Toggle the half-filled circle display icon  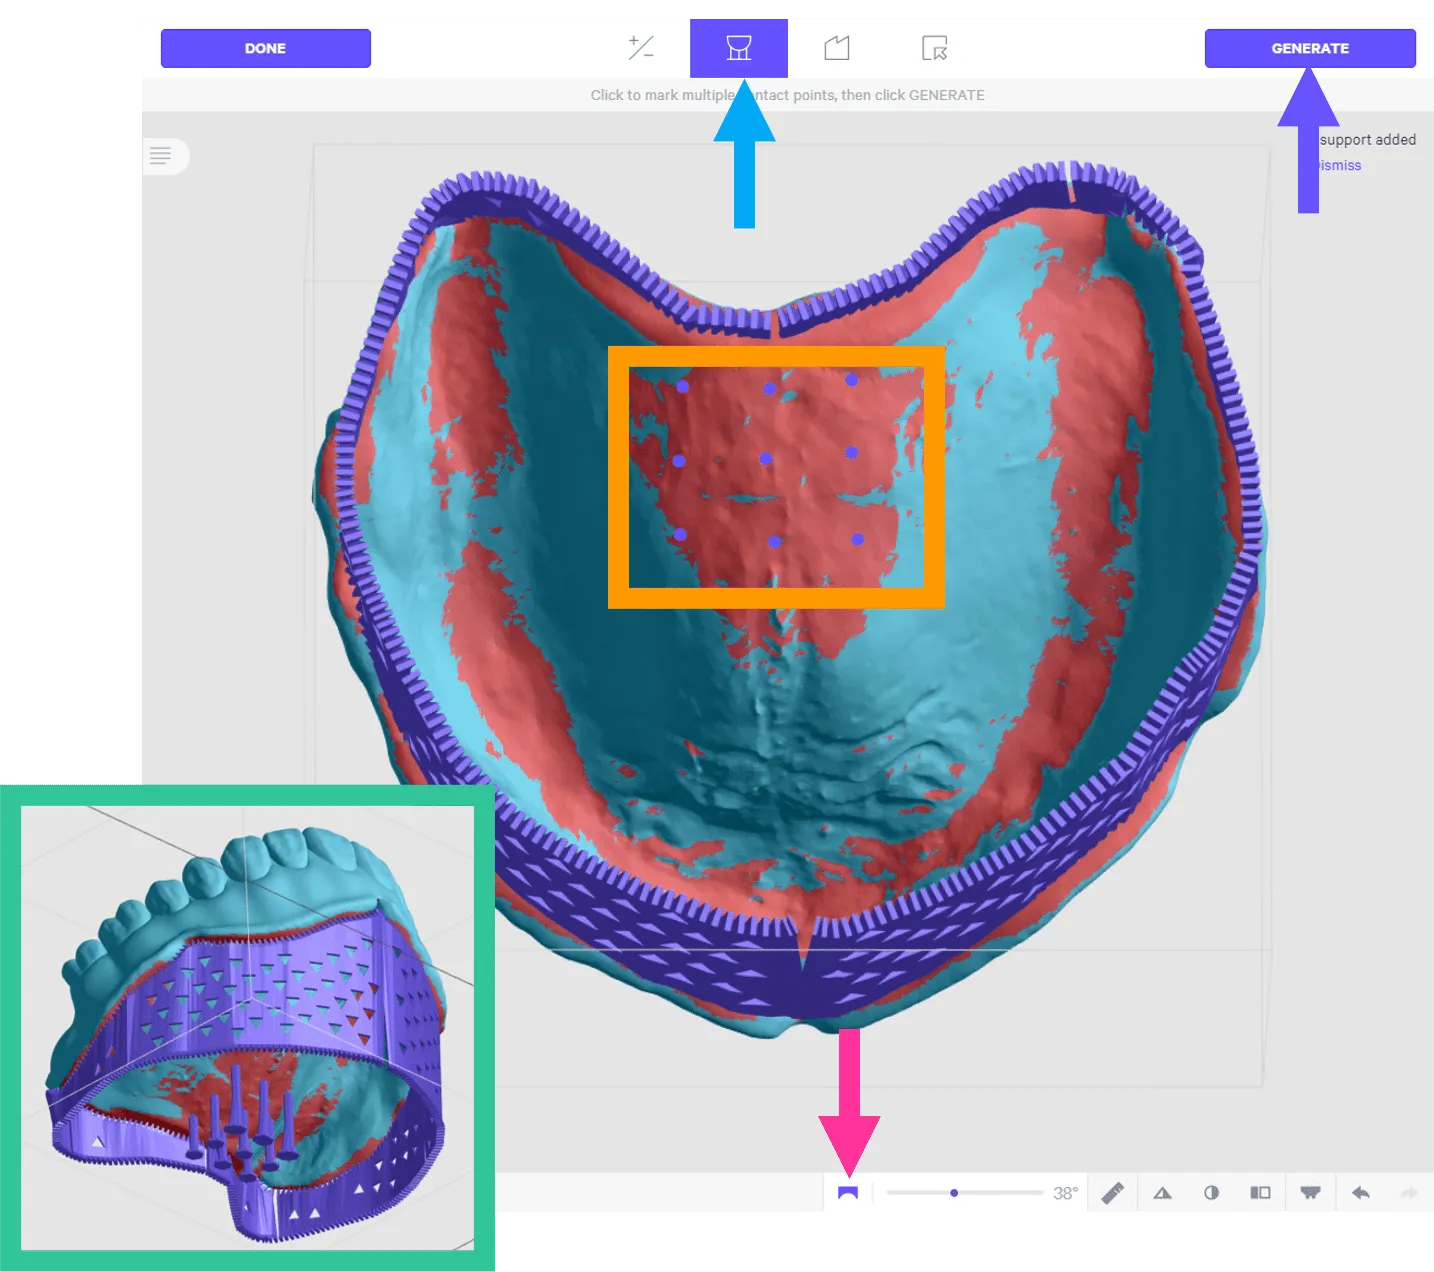[1211, 1192]
